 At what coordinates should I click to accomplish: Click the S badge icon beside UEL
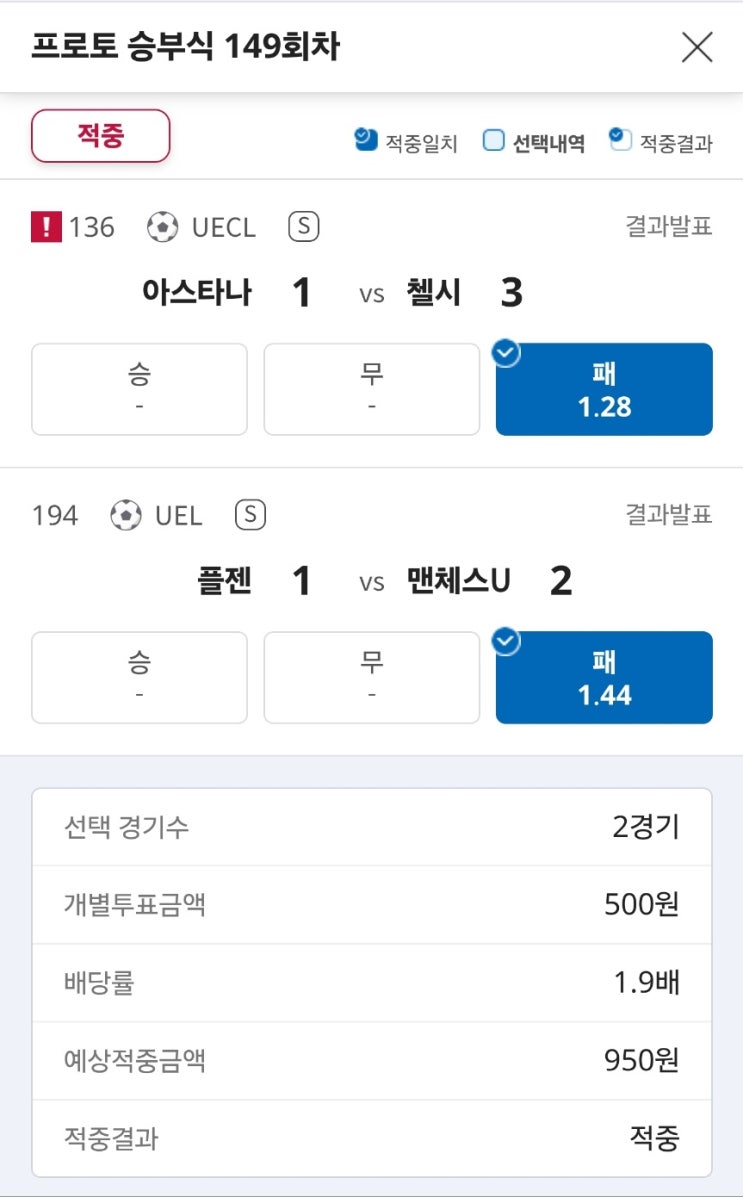click(250, 515)
